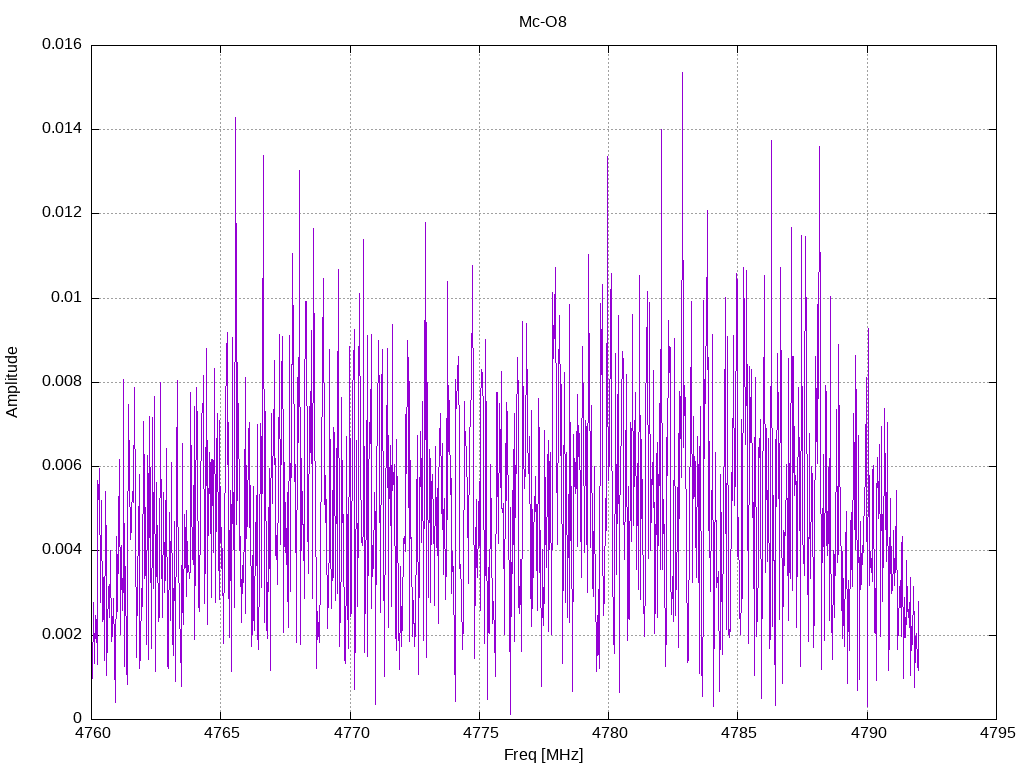The width and height of the screenshot is (1024, 768).
Task: Click the 0.016 y-axis tick label
Action: point(62,44)
